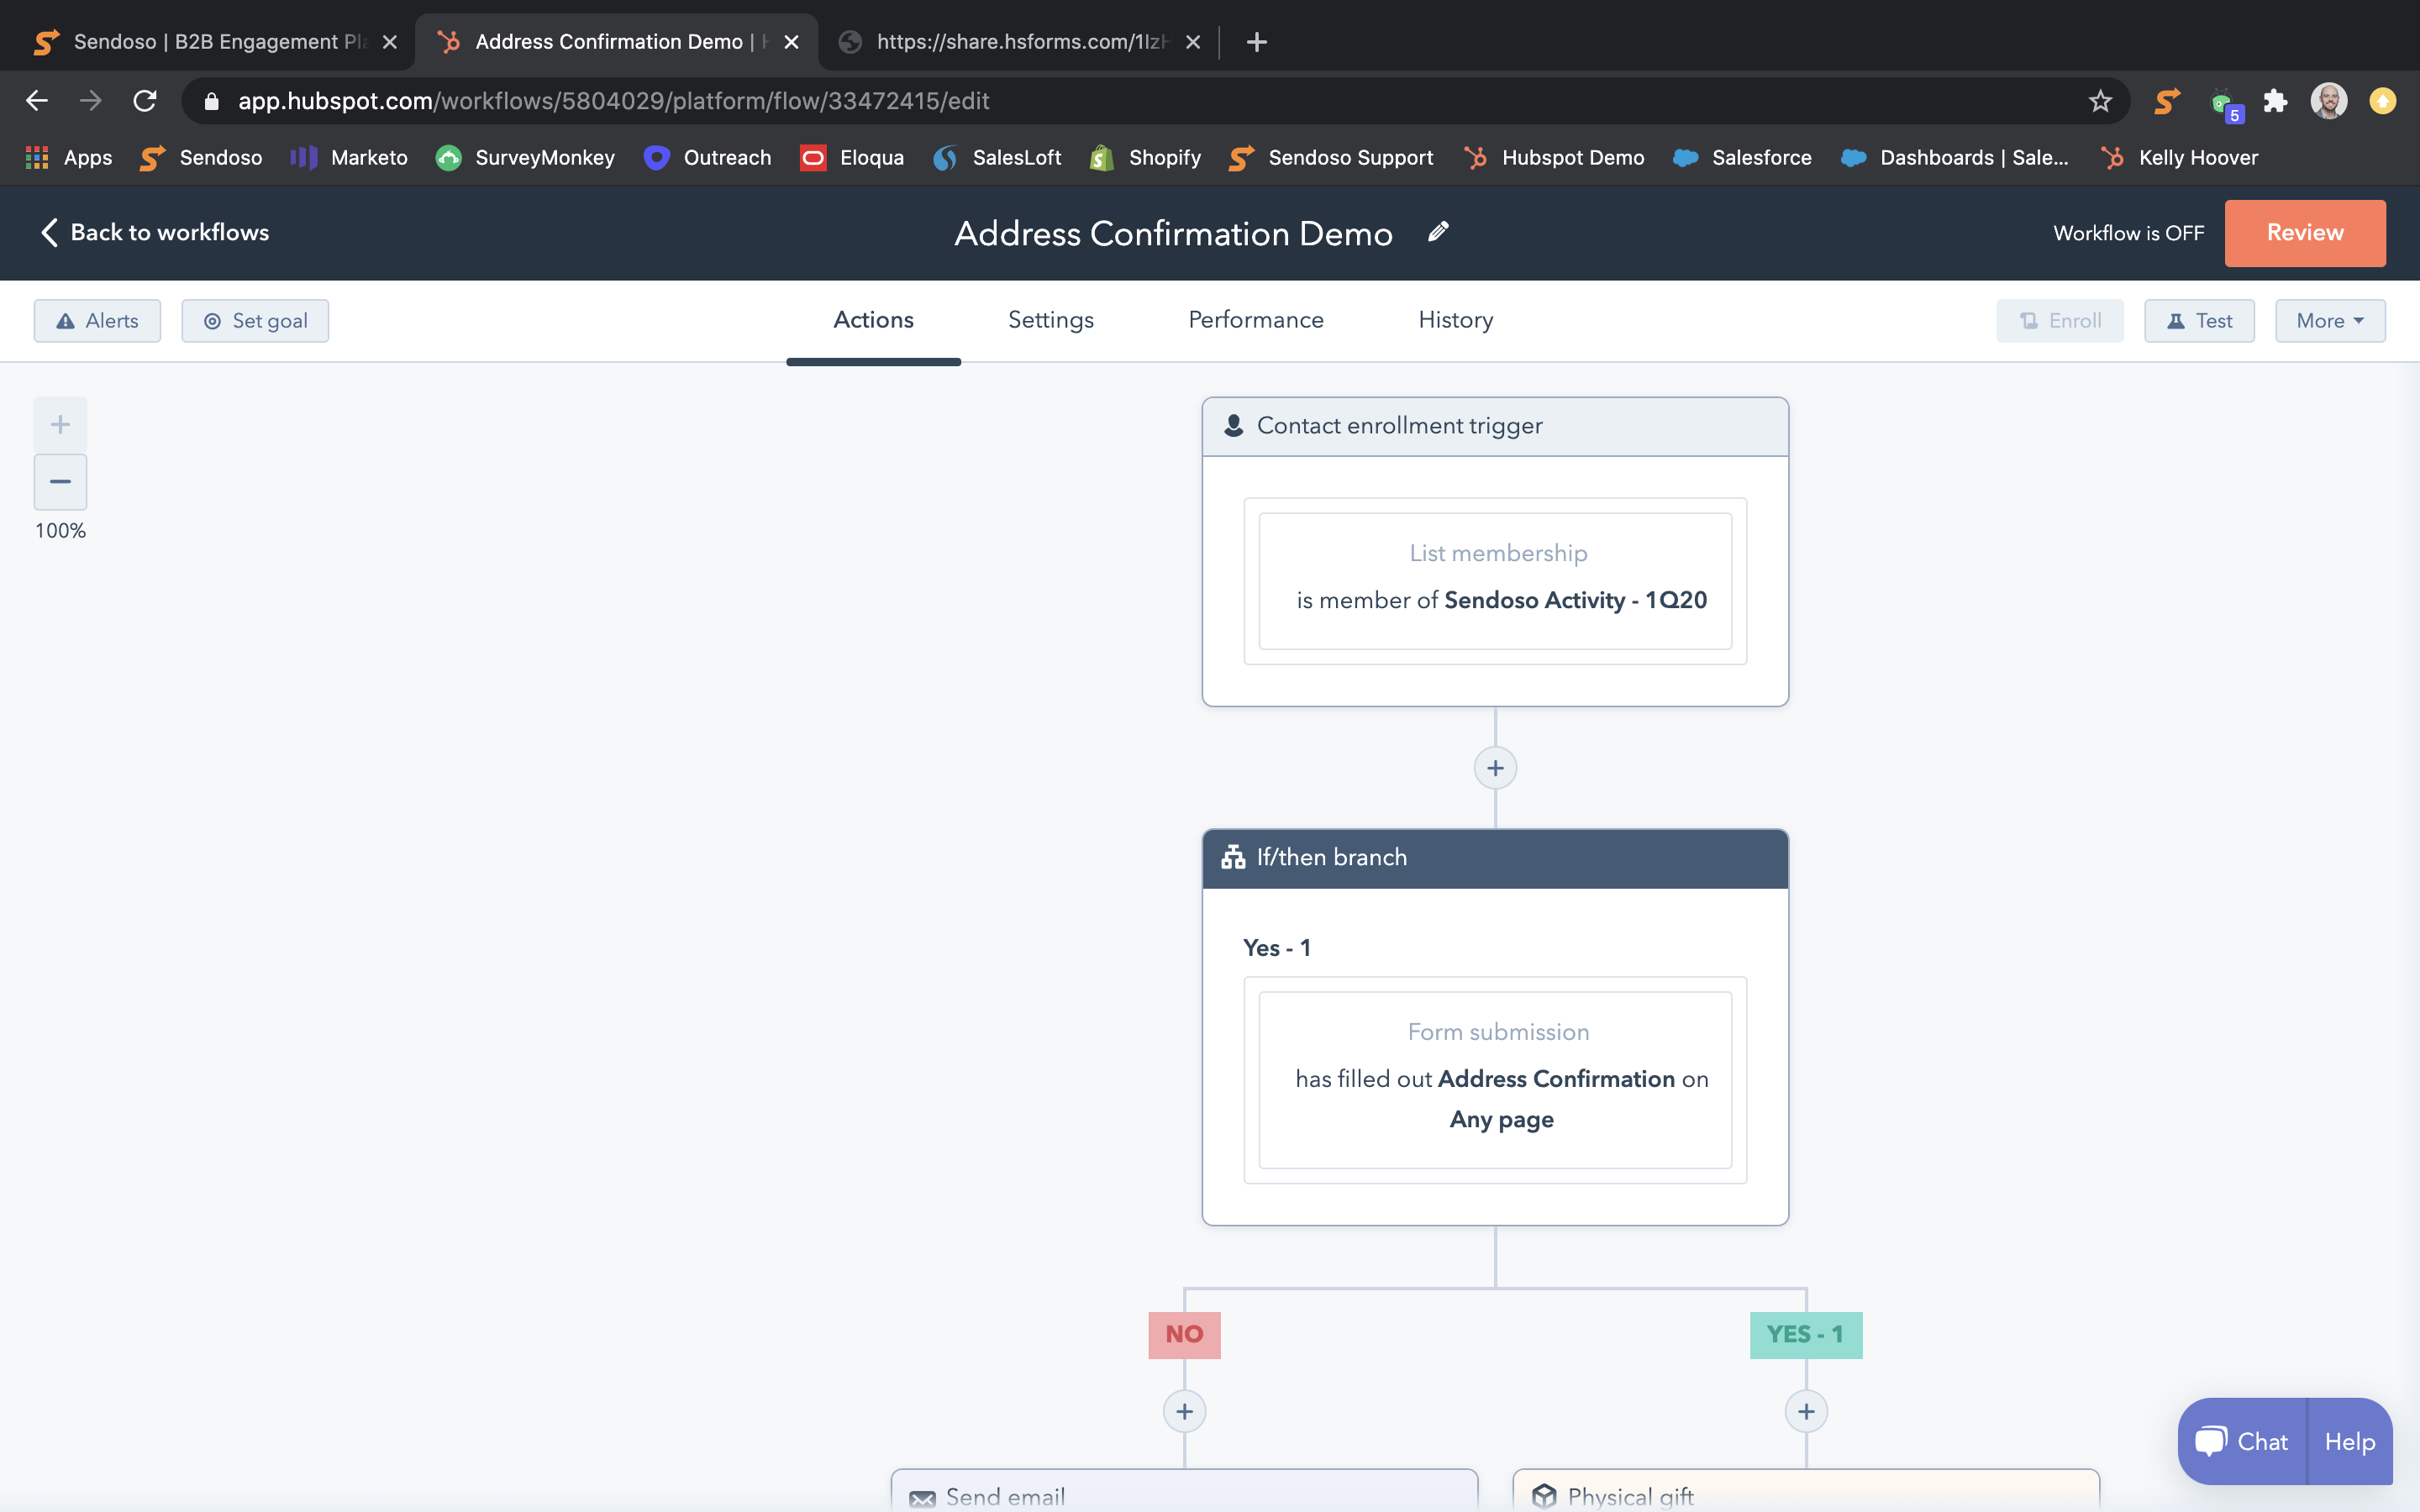Zoom out the canvas with minus button

click(60, 482)
